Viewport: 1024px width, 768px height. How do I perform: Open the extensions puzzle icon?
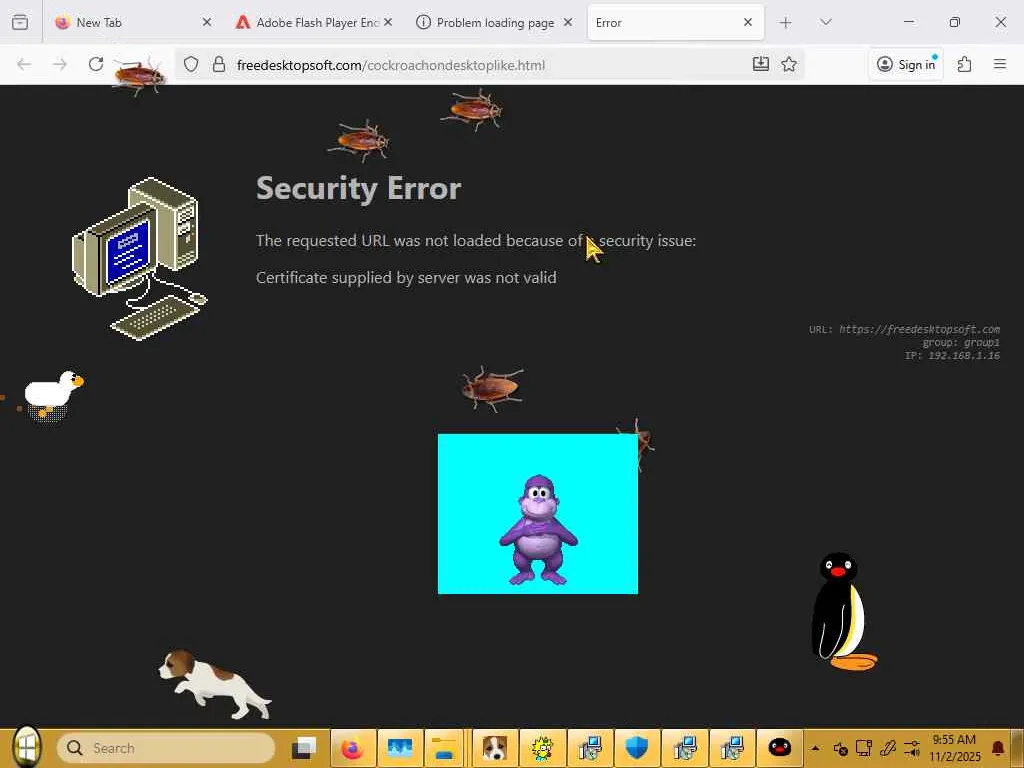point(964,64)
